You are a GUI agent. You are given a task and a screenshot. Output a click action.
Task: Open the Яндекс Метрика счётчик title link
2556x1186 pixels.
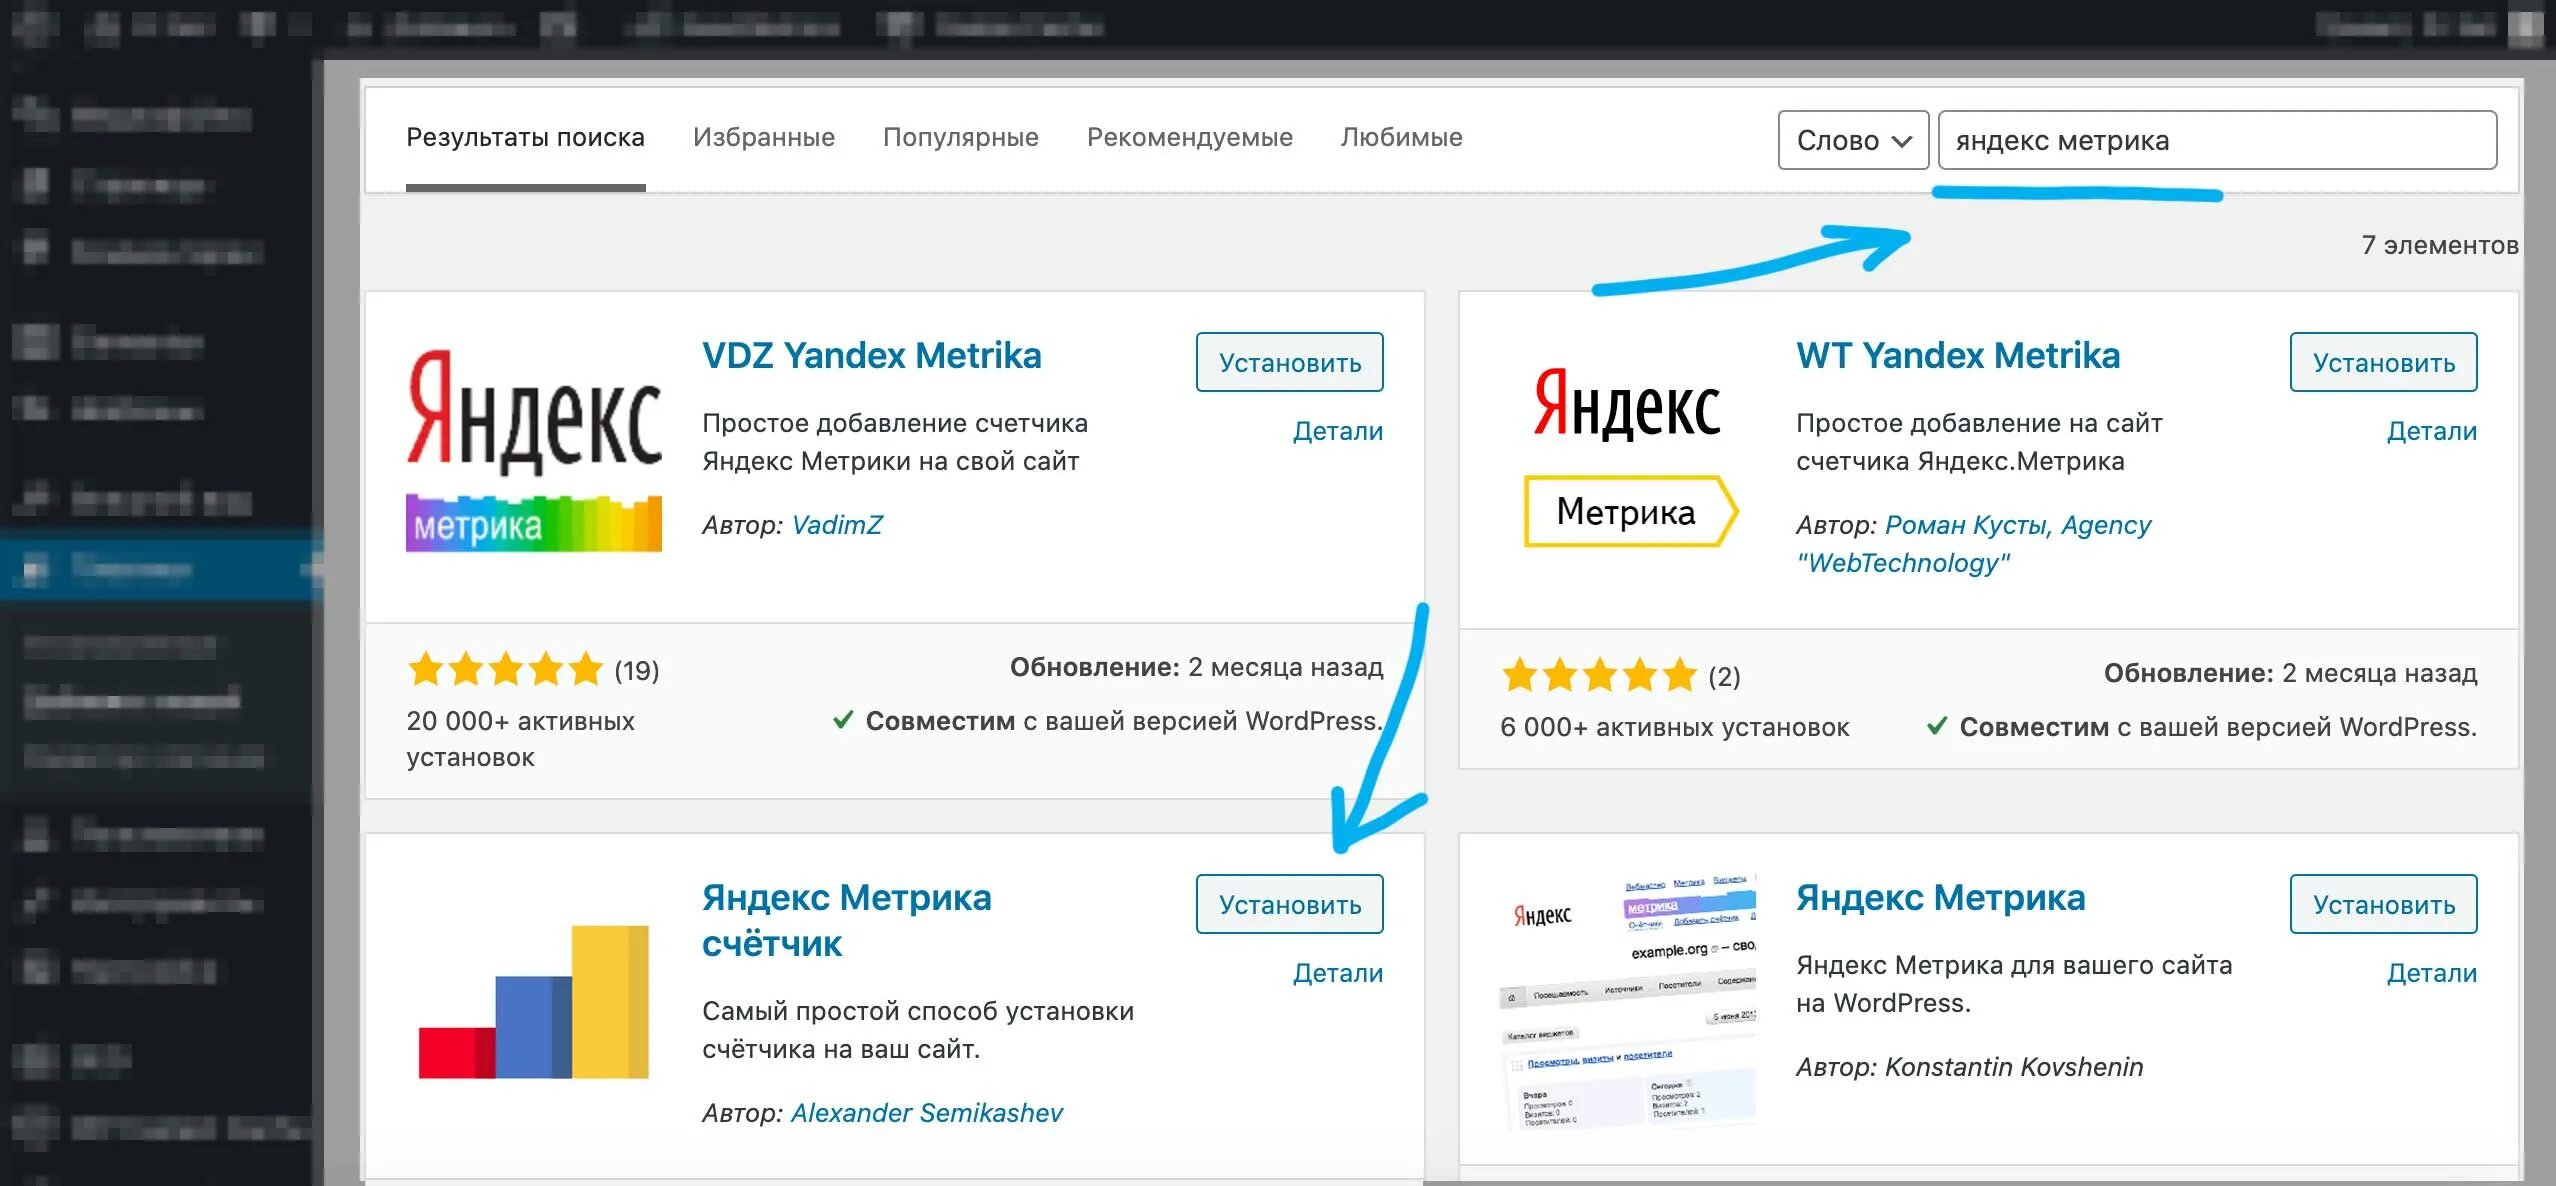(846, 920)
